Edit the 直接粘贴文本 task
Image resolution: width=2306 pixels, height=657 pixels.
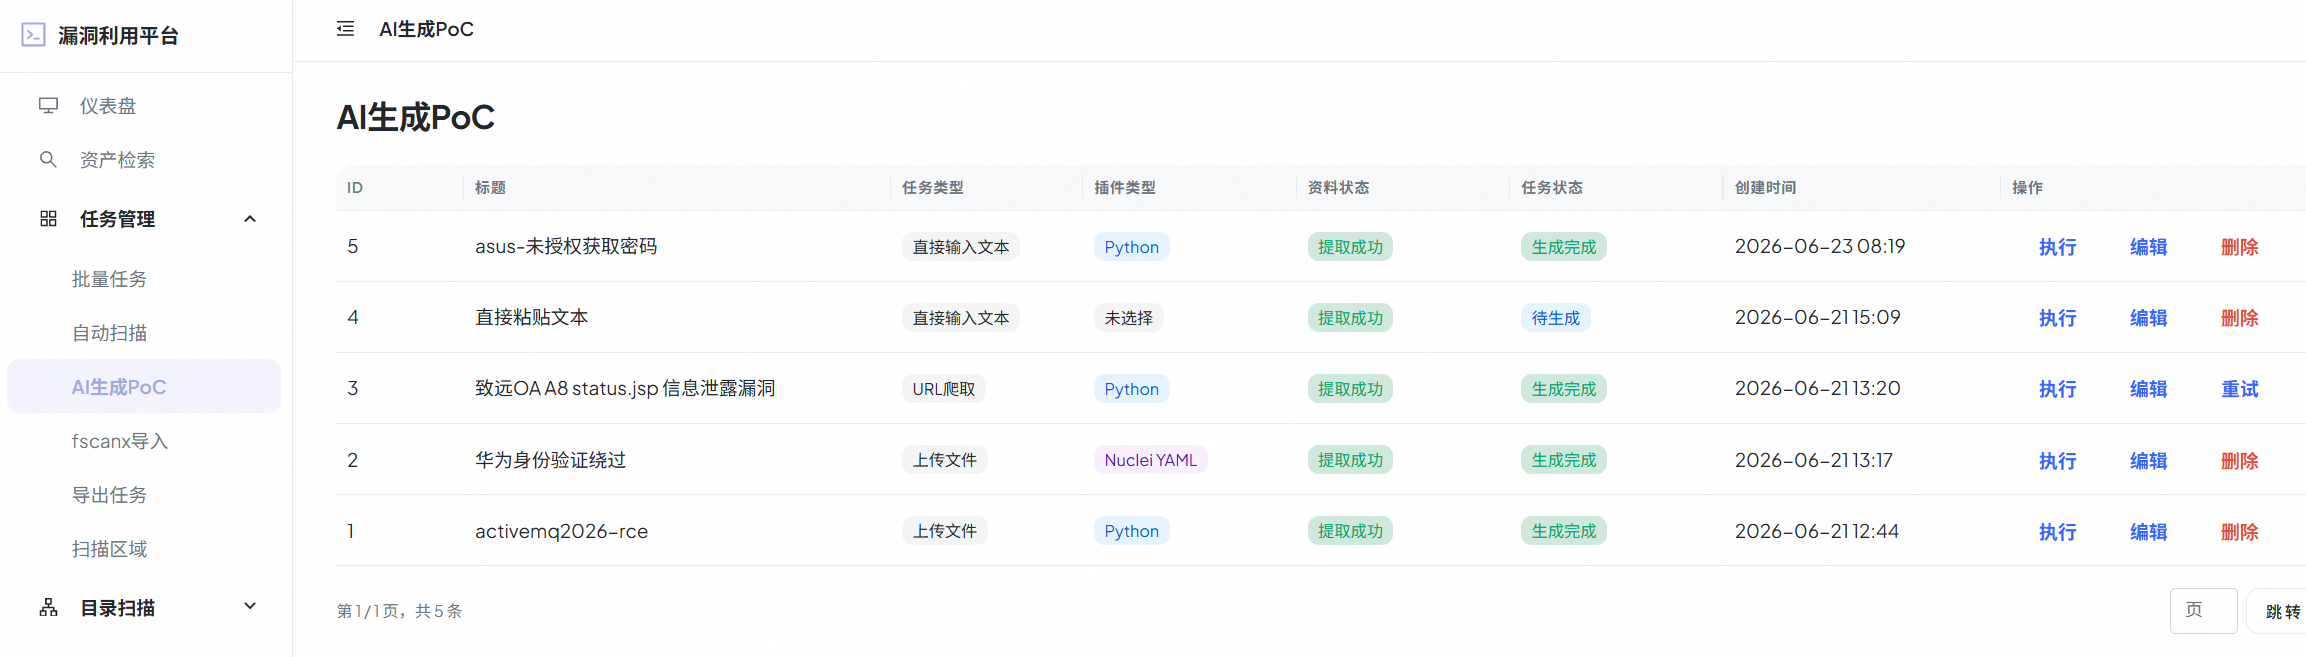[x=2148, y=318]
